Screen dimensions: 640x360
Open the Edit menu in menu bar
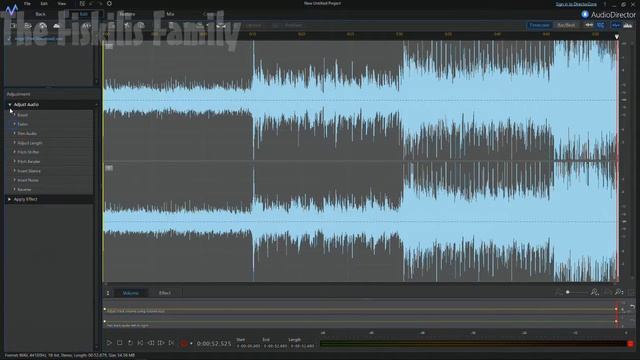[x=44, y=4]
